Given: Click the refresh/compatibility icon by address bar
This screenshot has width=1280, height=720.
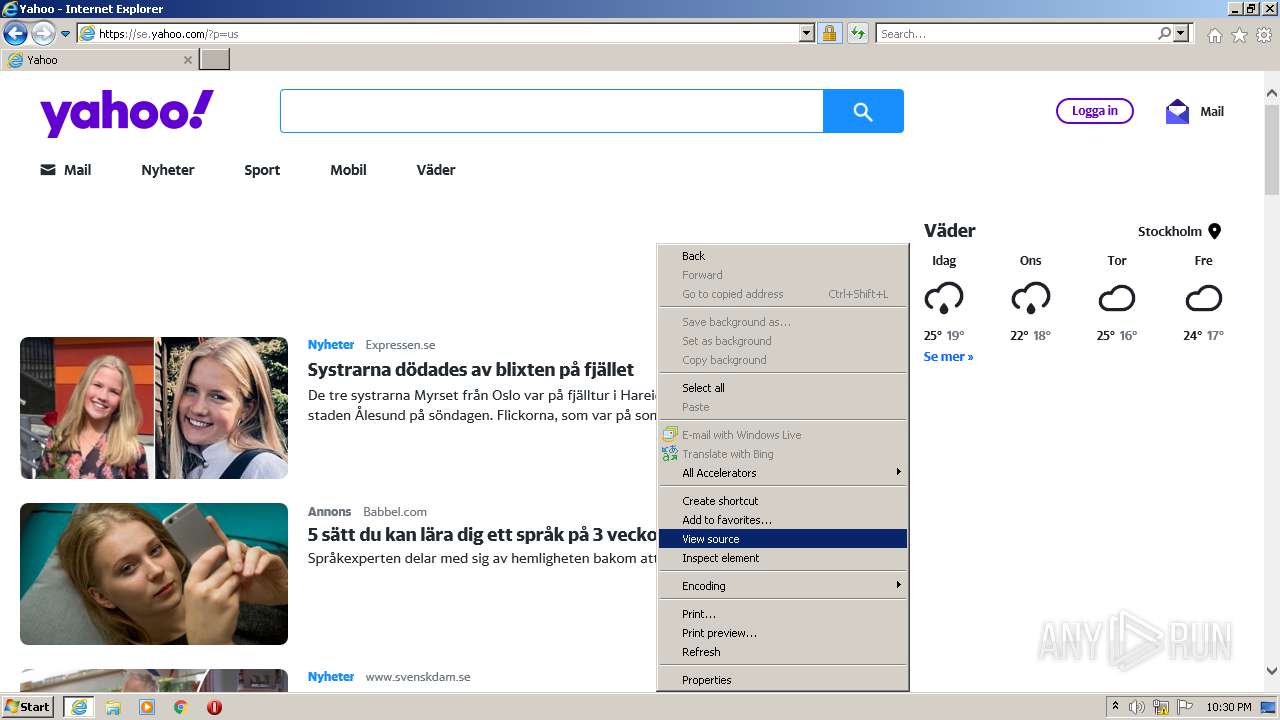Looking at the screenshot, I should pyautogui.click(x=857, y=33).
